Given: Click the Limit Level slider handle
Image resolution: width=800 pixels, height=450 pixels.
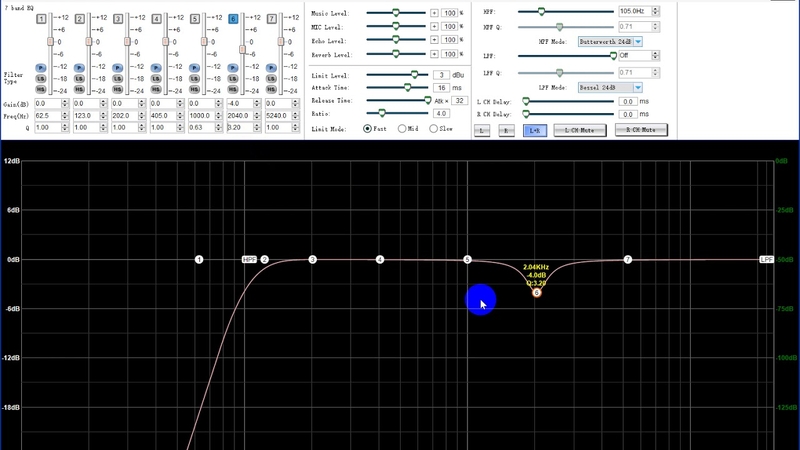Looking at the screenshot, I should pos(414,75).
